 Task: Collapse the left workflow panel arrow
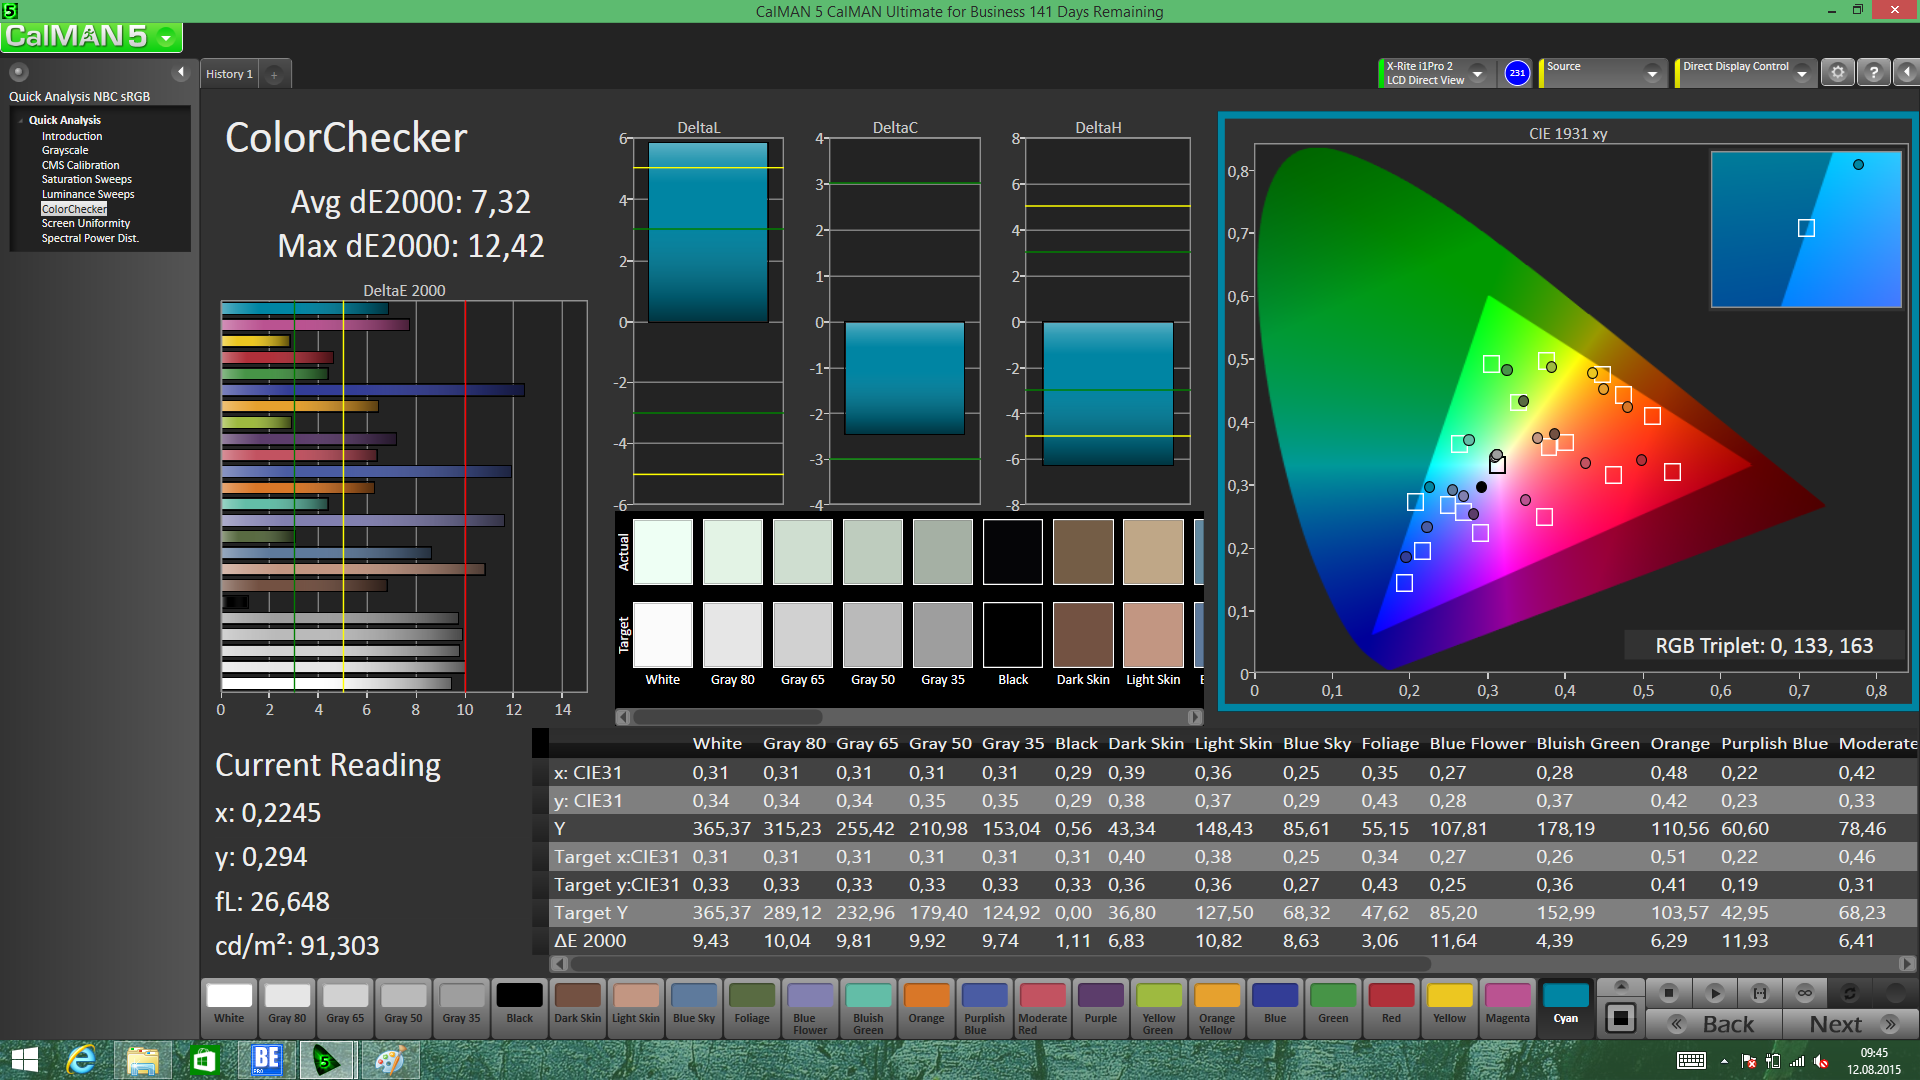pos(181,72)
